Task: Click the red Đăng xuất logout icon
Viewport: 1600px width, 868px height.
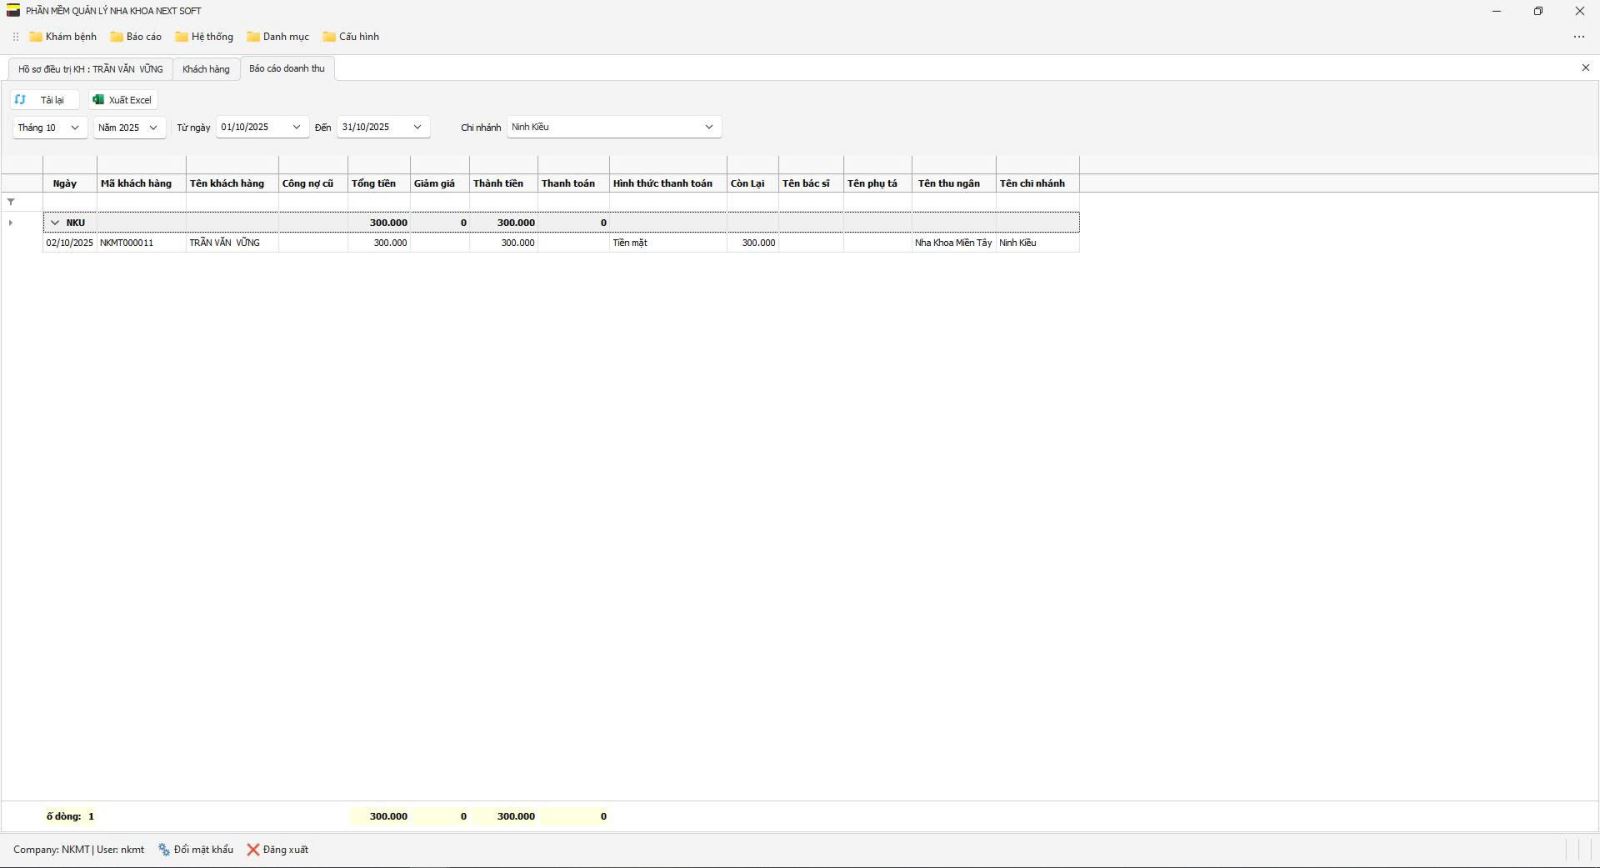Action: pos(253,850)
